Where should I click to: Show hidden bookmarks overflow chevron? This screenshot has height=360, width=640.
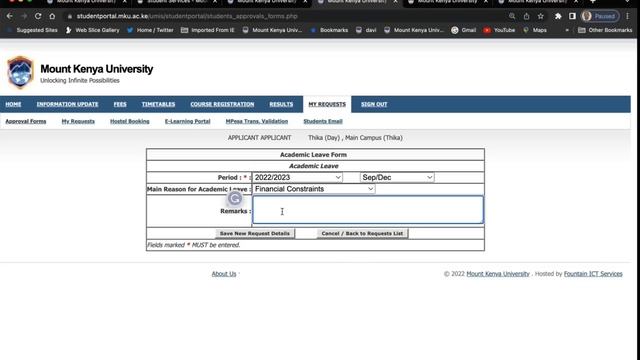[x=567, y=30]
